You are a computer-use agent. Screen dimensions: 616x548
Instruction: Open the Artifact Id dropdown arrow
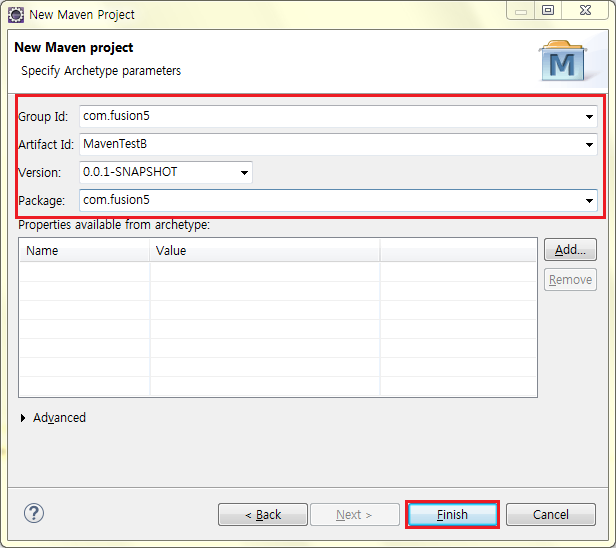589,145
